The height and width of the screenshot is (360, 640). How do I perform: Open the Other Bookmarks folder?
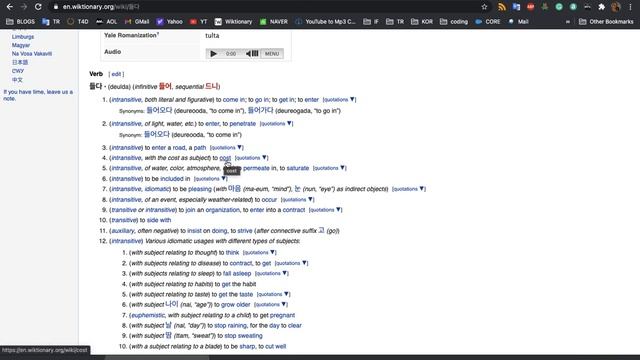tap(606, 22)
